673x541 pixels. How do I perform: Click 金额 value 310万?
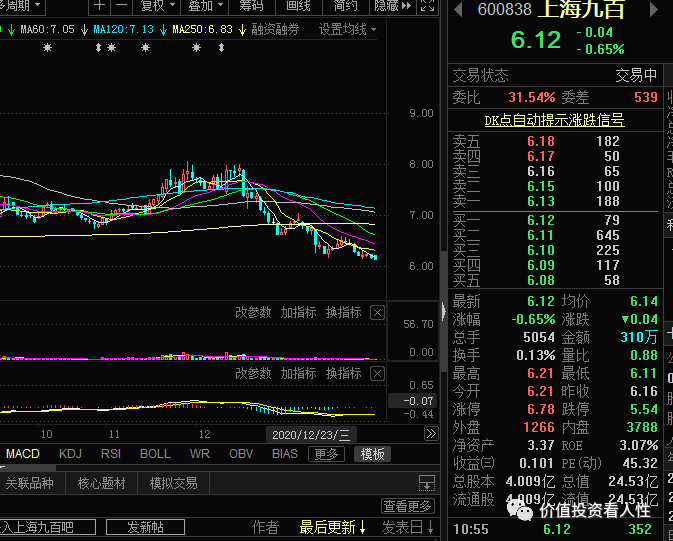(639, 337)
